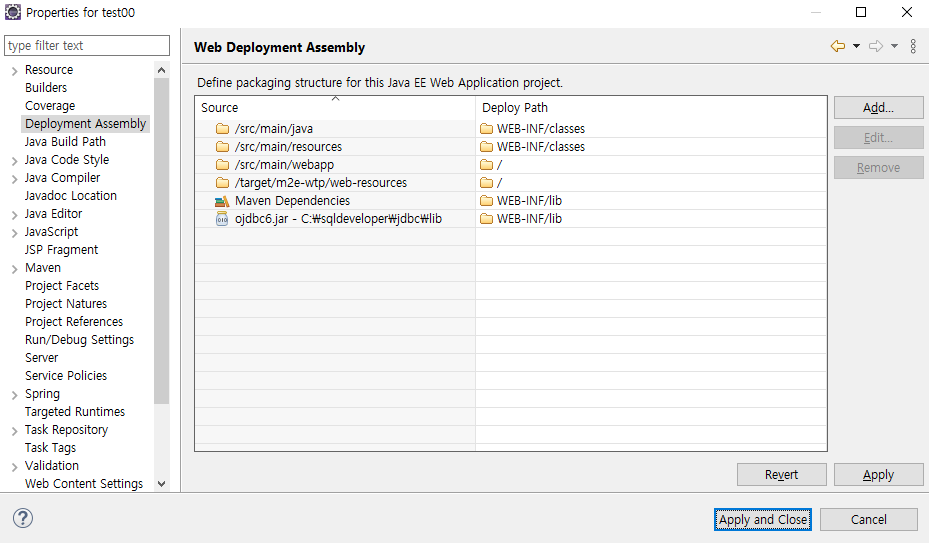Click the help question mark icon
The width and height of the screenshot is (929, 543).
click(23, 518)
